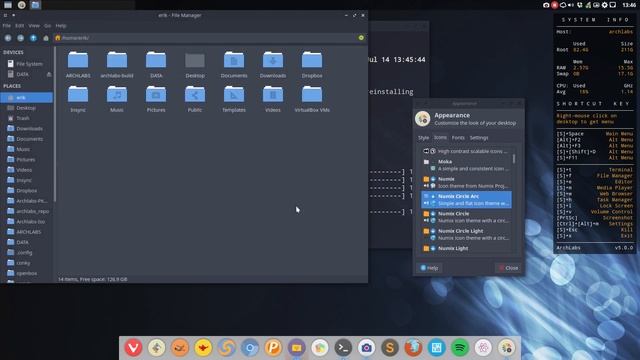This screenshot has width=640, height=360.
Task: Open the Videos folder icon in main pane
Action: click(x=273, y=94)
